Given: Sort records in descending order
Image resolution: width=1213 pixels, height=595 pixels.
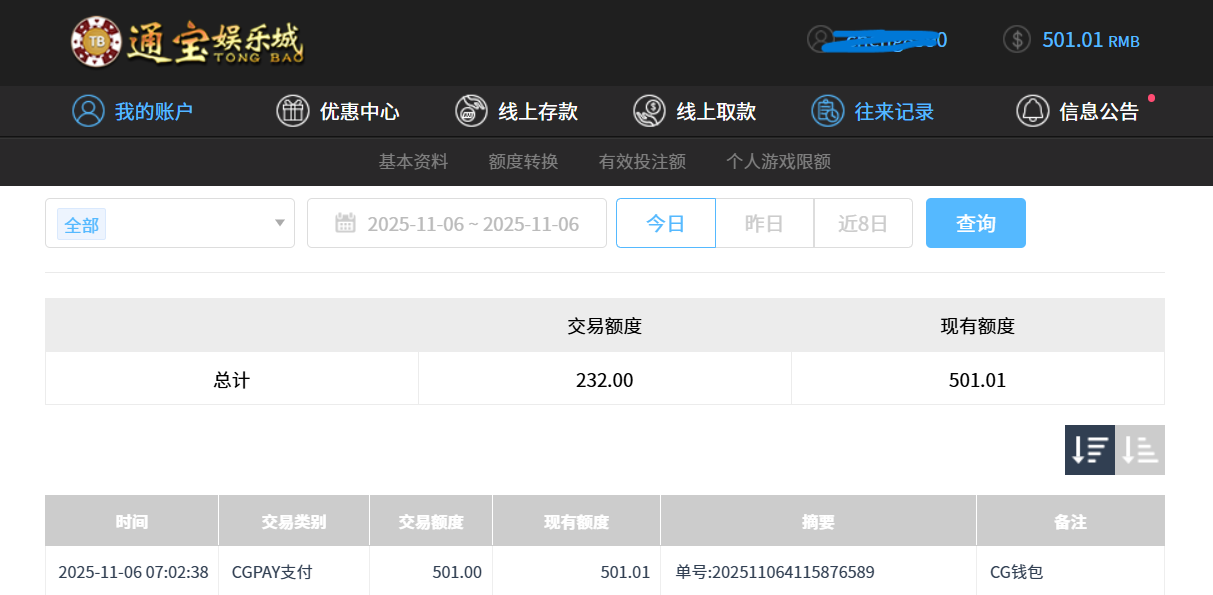Looking at the screenshot, I should click(x=1089, y=450).
